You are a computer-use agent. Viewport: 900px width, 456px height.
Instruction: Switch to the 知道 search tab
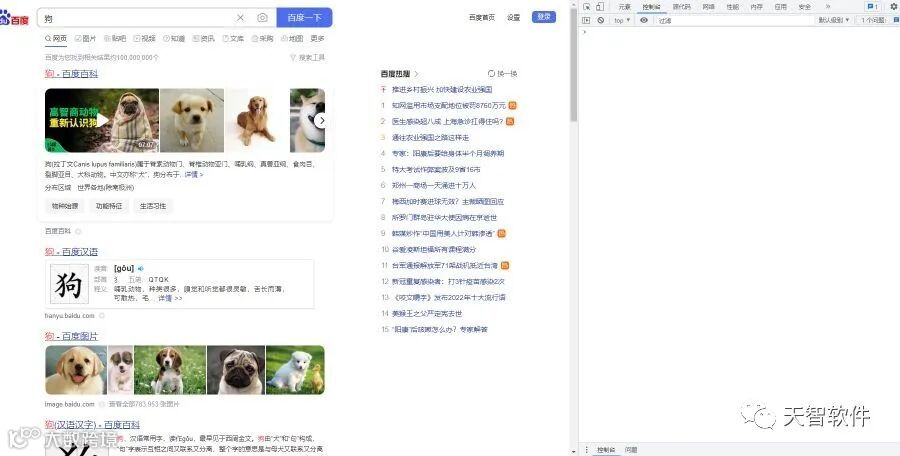pos(174,38)
